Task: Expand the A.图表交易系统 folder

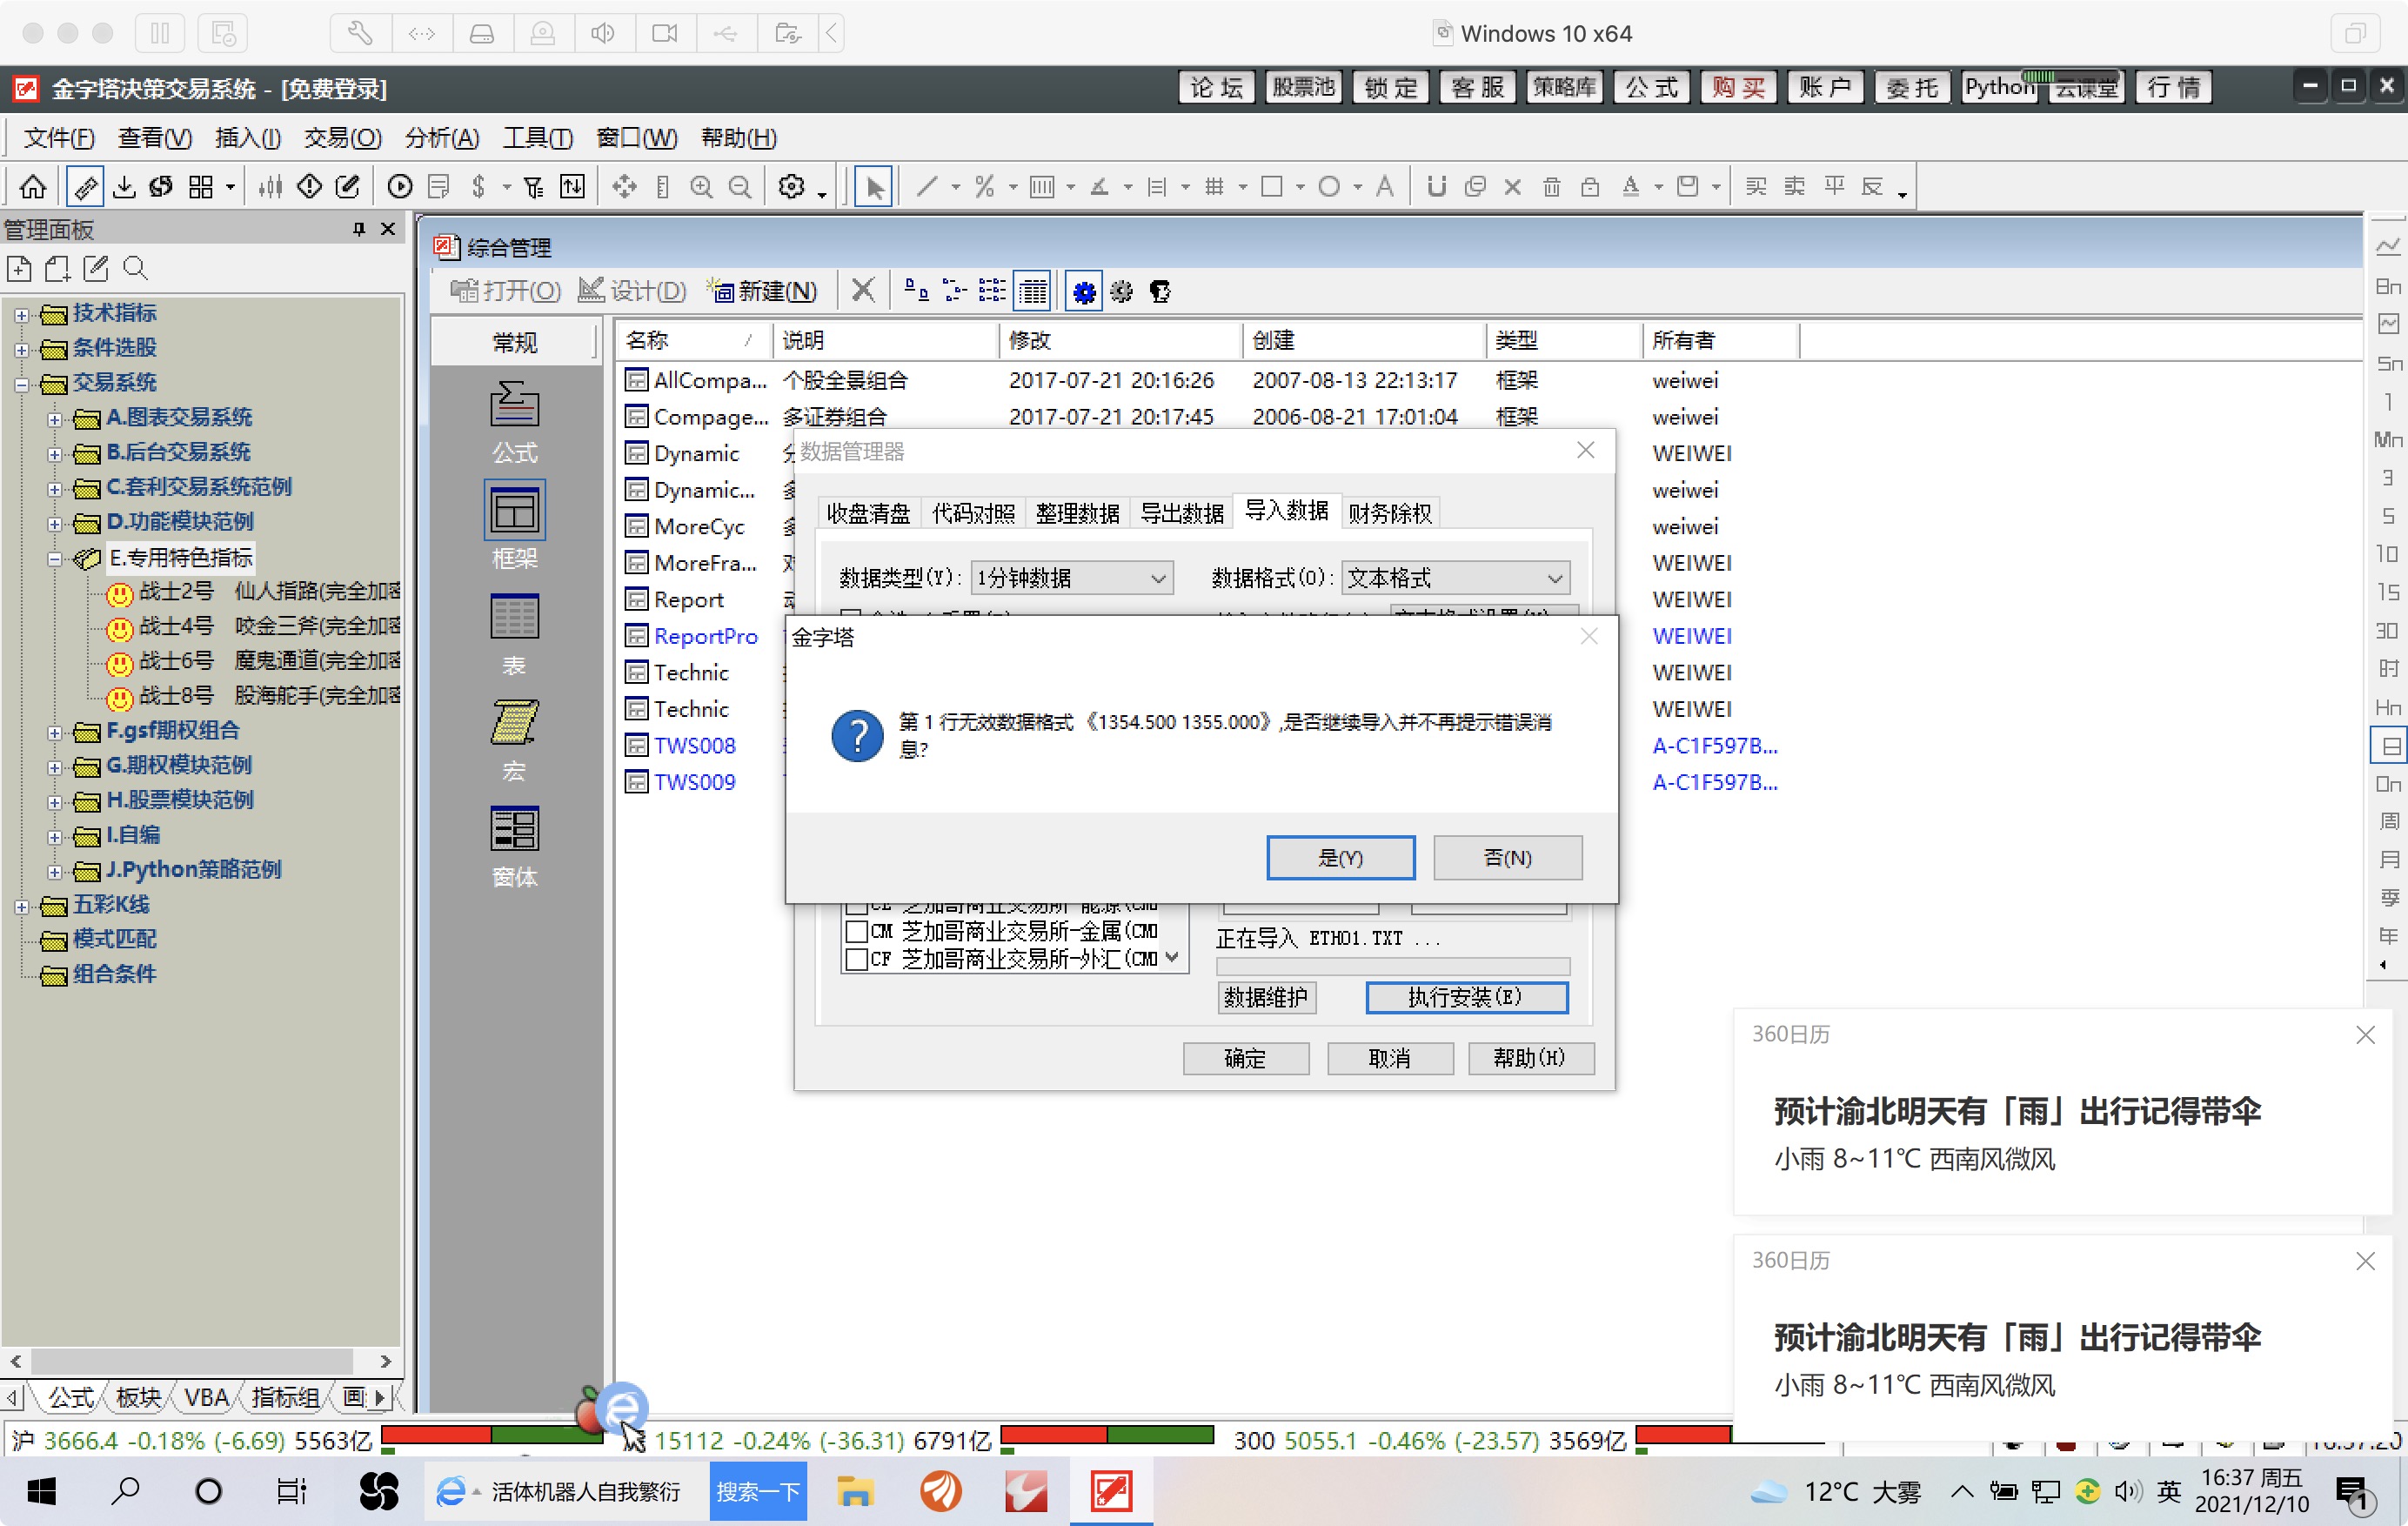Action: (x=55, y=419)
